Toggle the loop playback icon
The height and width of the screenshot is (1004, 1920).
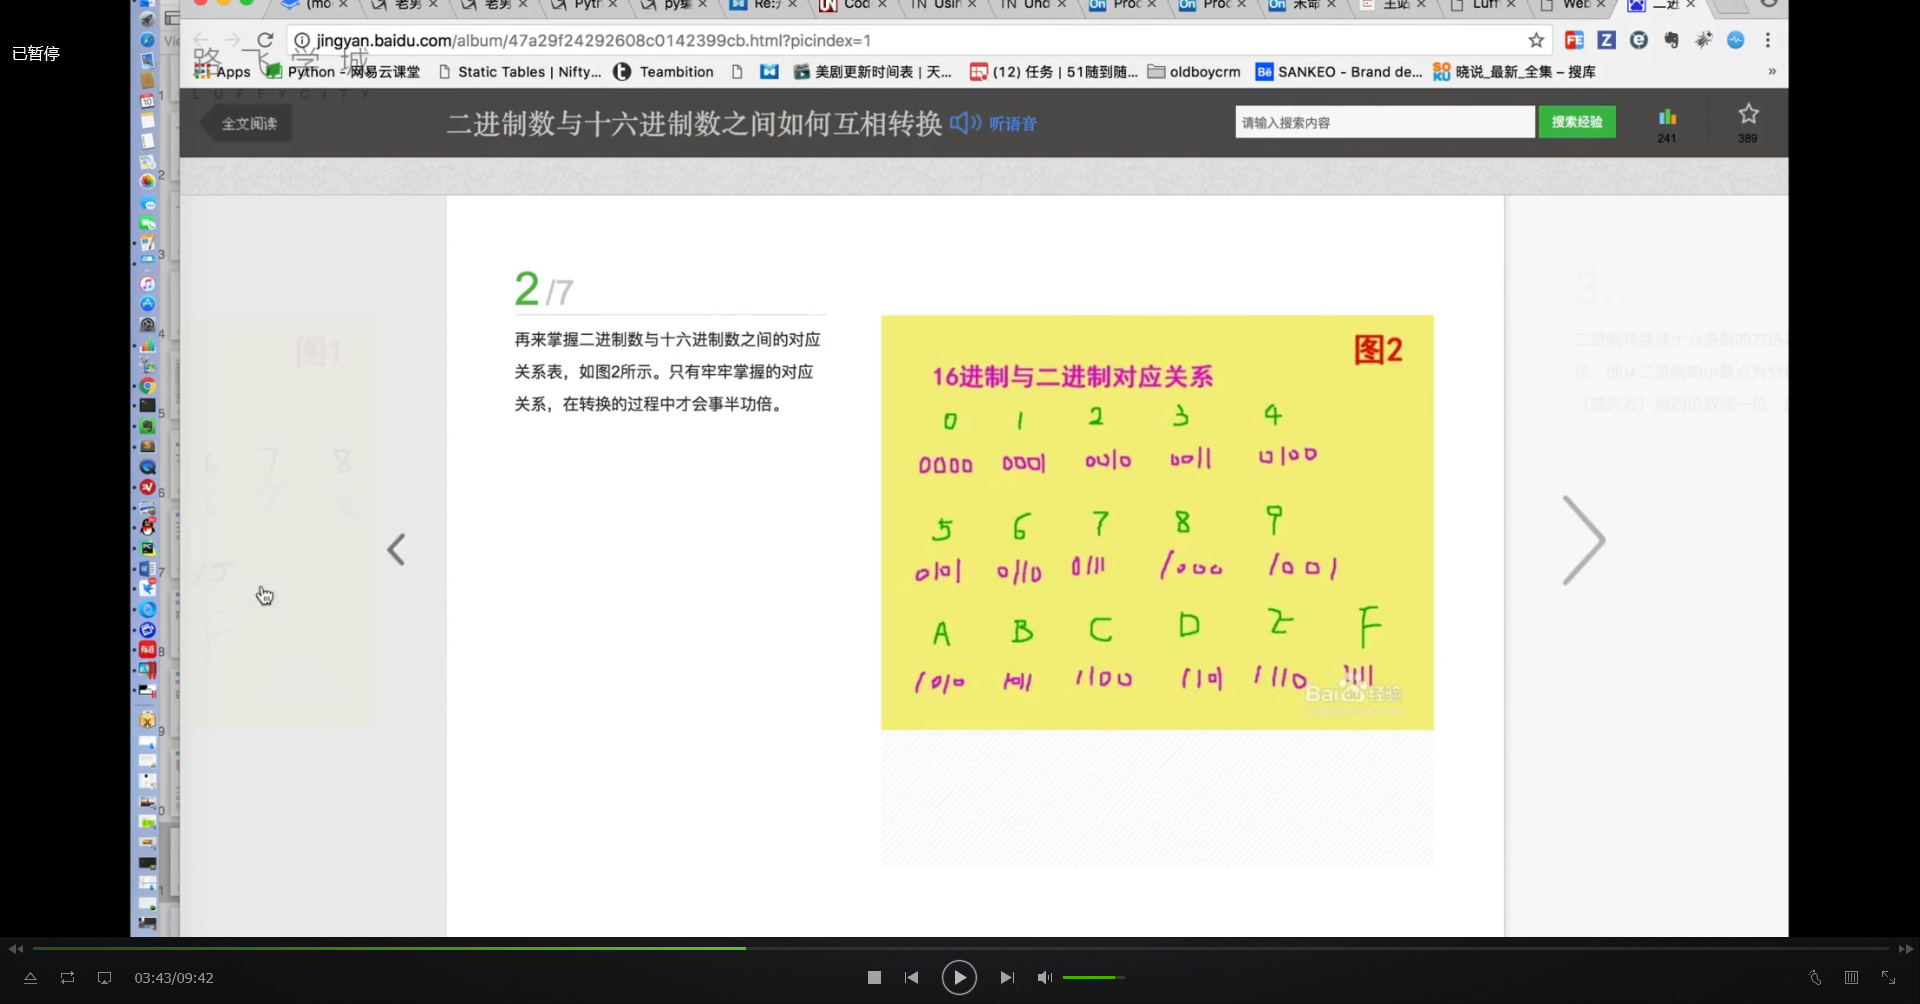(67, 978)
